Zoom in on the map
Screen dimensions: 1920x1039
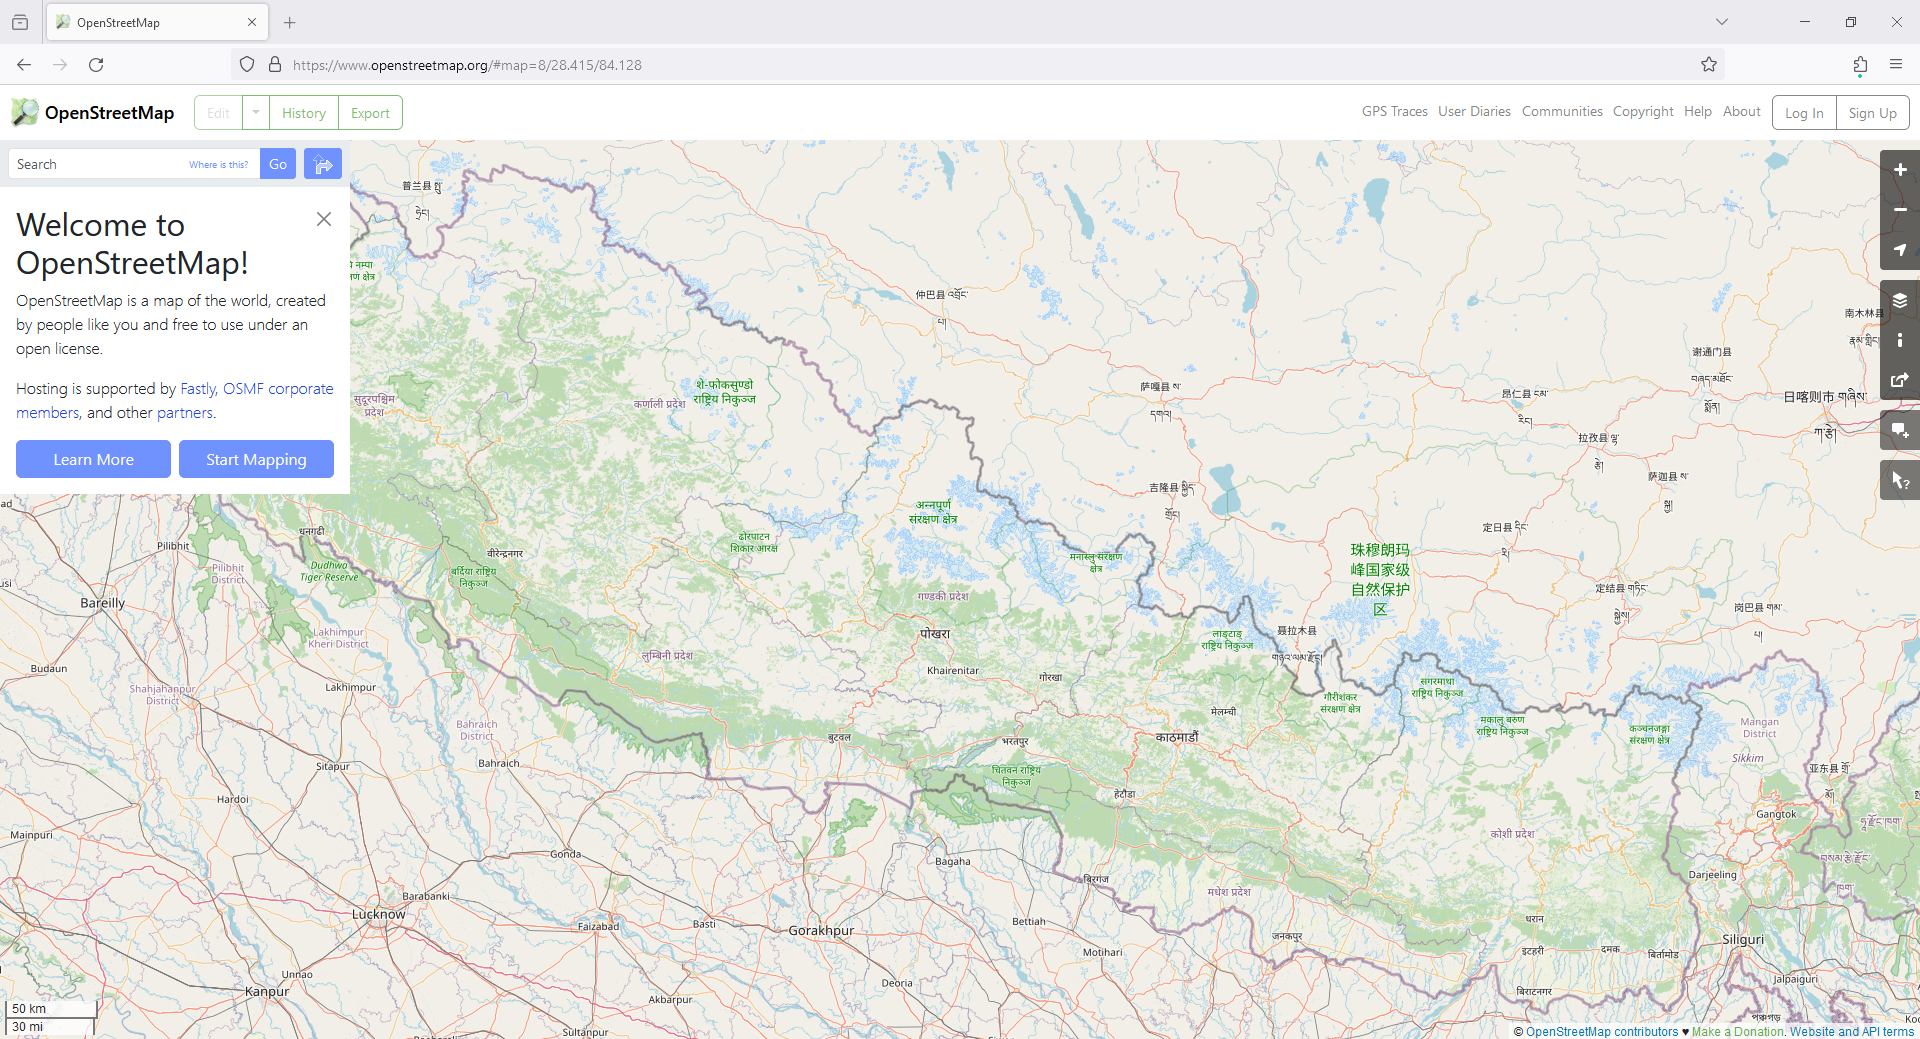tap(1900, 170)
